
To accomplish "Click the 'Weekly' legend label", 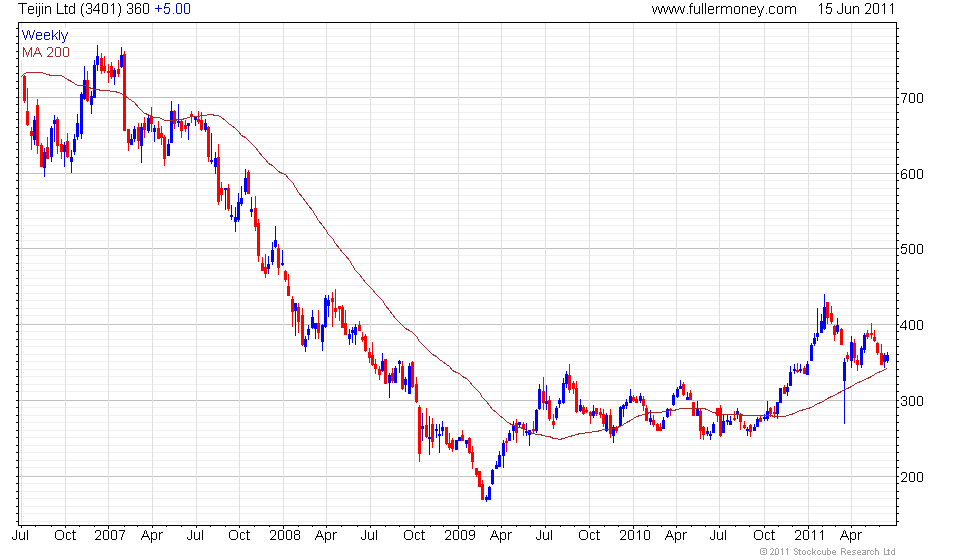I will [x=44, y=36].
